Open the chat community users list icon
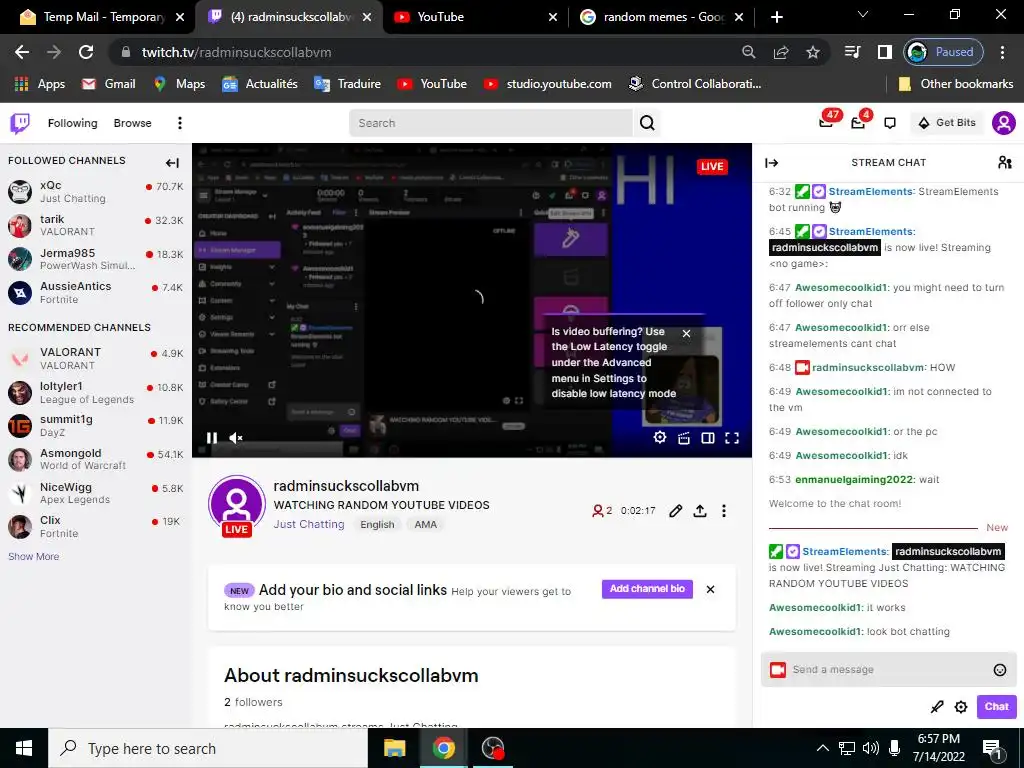 pos(1005,163)
